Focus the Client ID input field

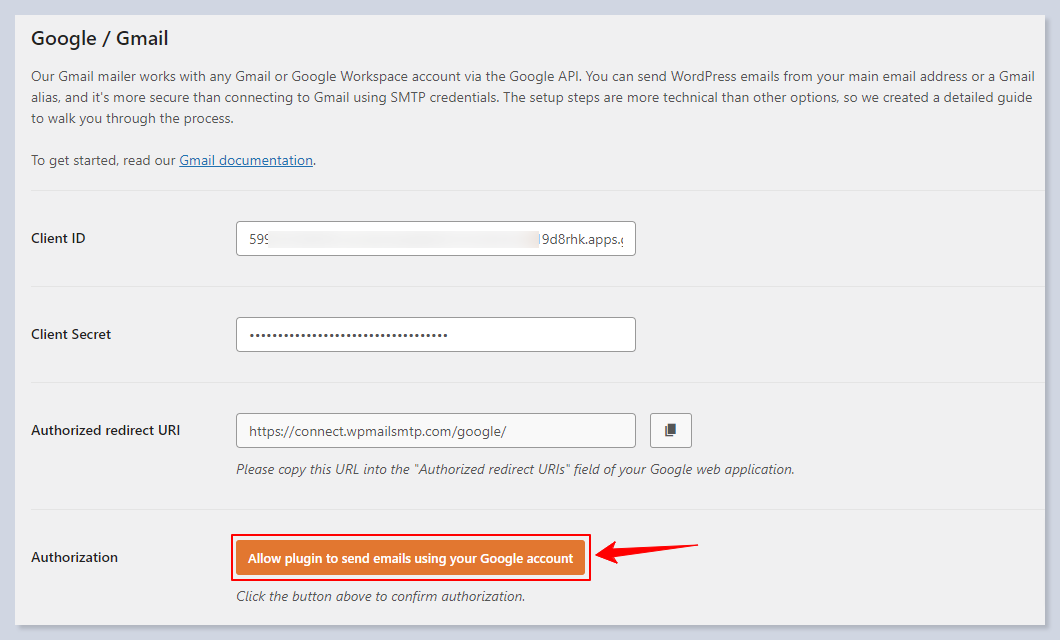435,239
